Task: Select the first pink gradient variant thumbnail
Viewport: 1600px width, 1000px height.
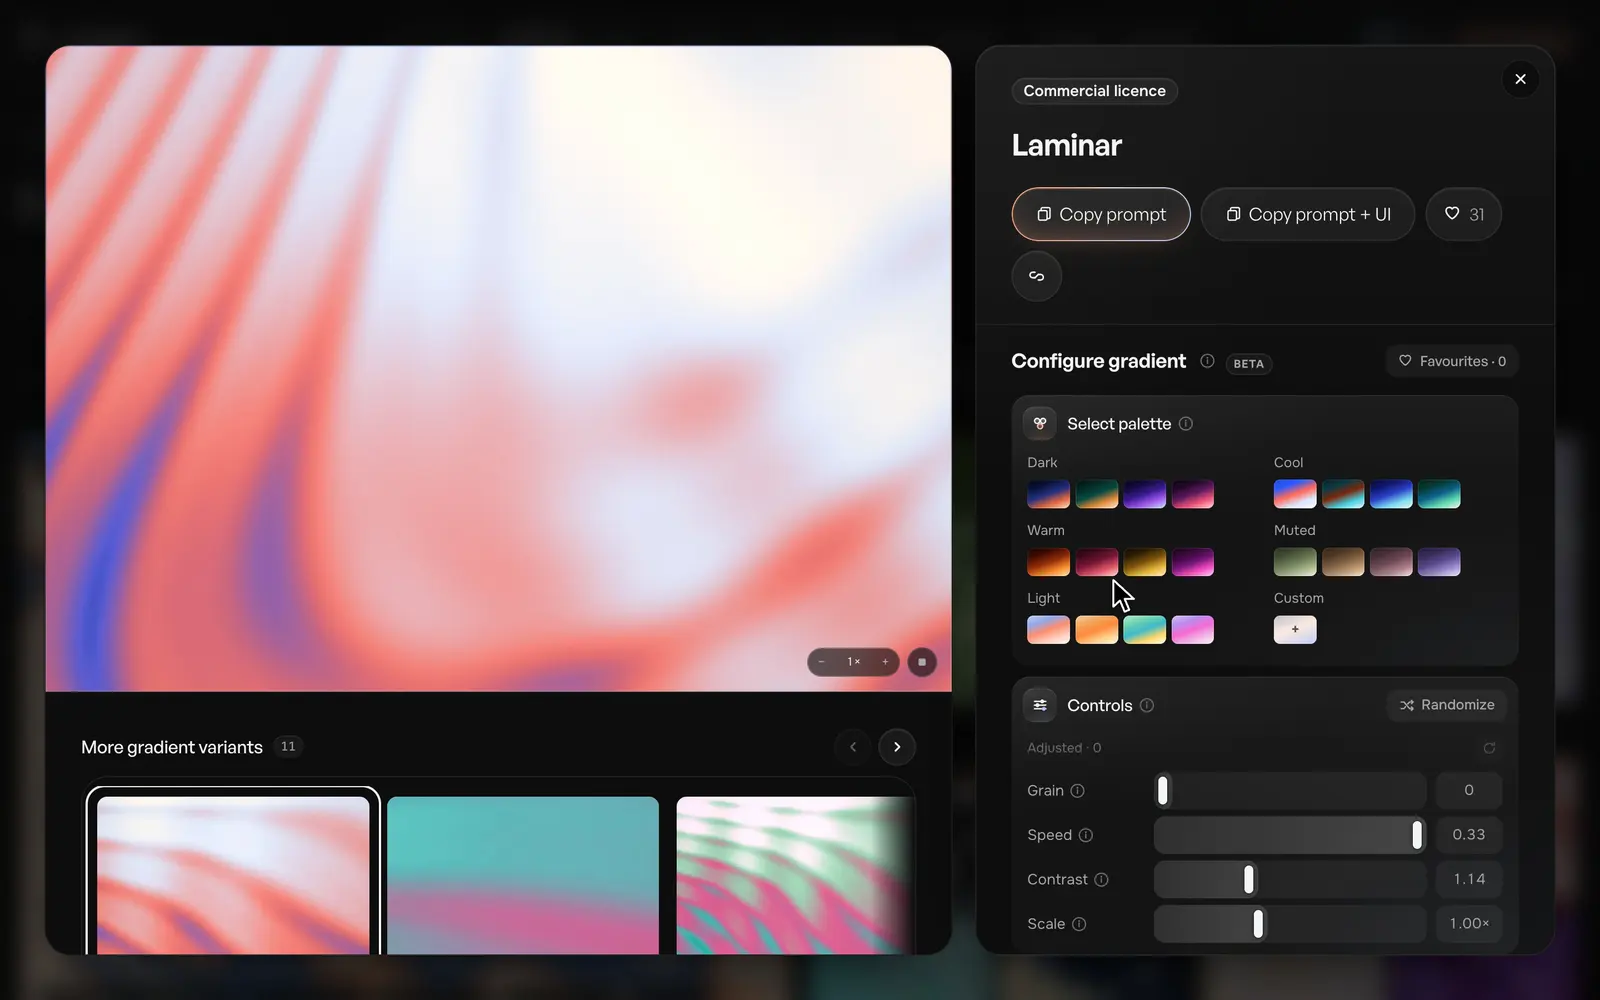Action: 233,875
